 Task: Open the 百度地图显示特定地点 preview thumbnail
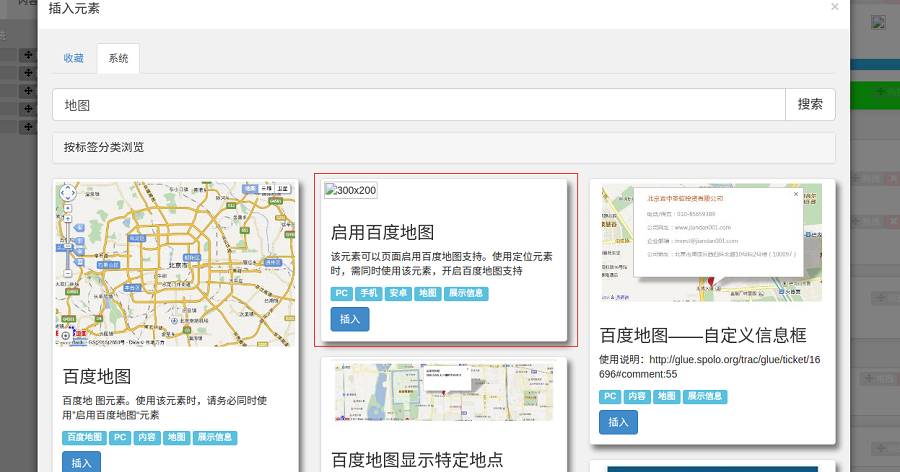pyautogui.click(x=445, y=392)
